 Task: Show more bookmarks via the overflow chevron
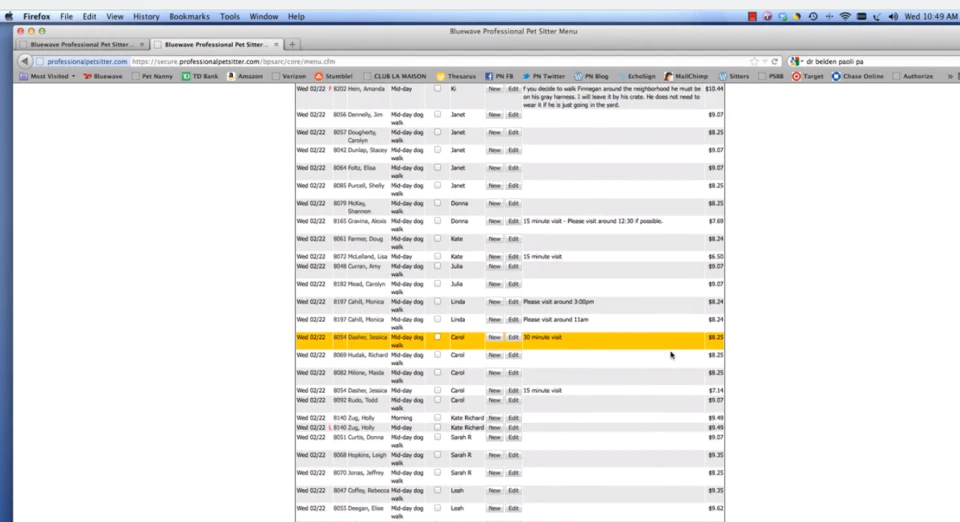[950, 76]
